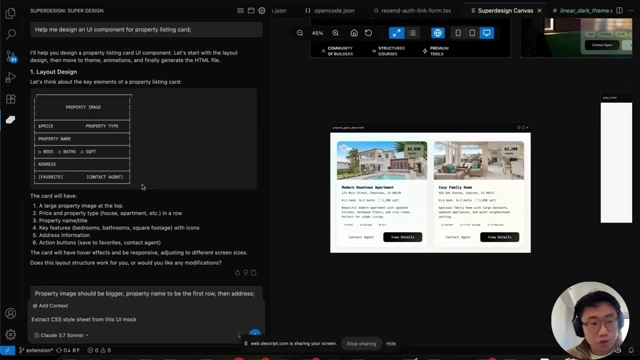Reset canvas to home view

click(354, 33)
